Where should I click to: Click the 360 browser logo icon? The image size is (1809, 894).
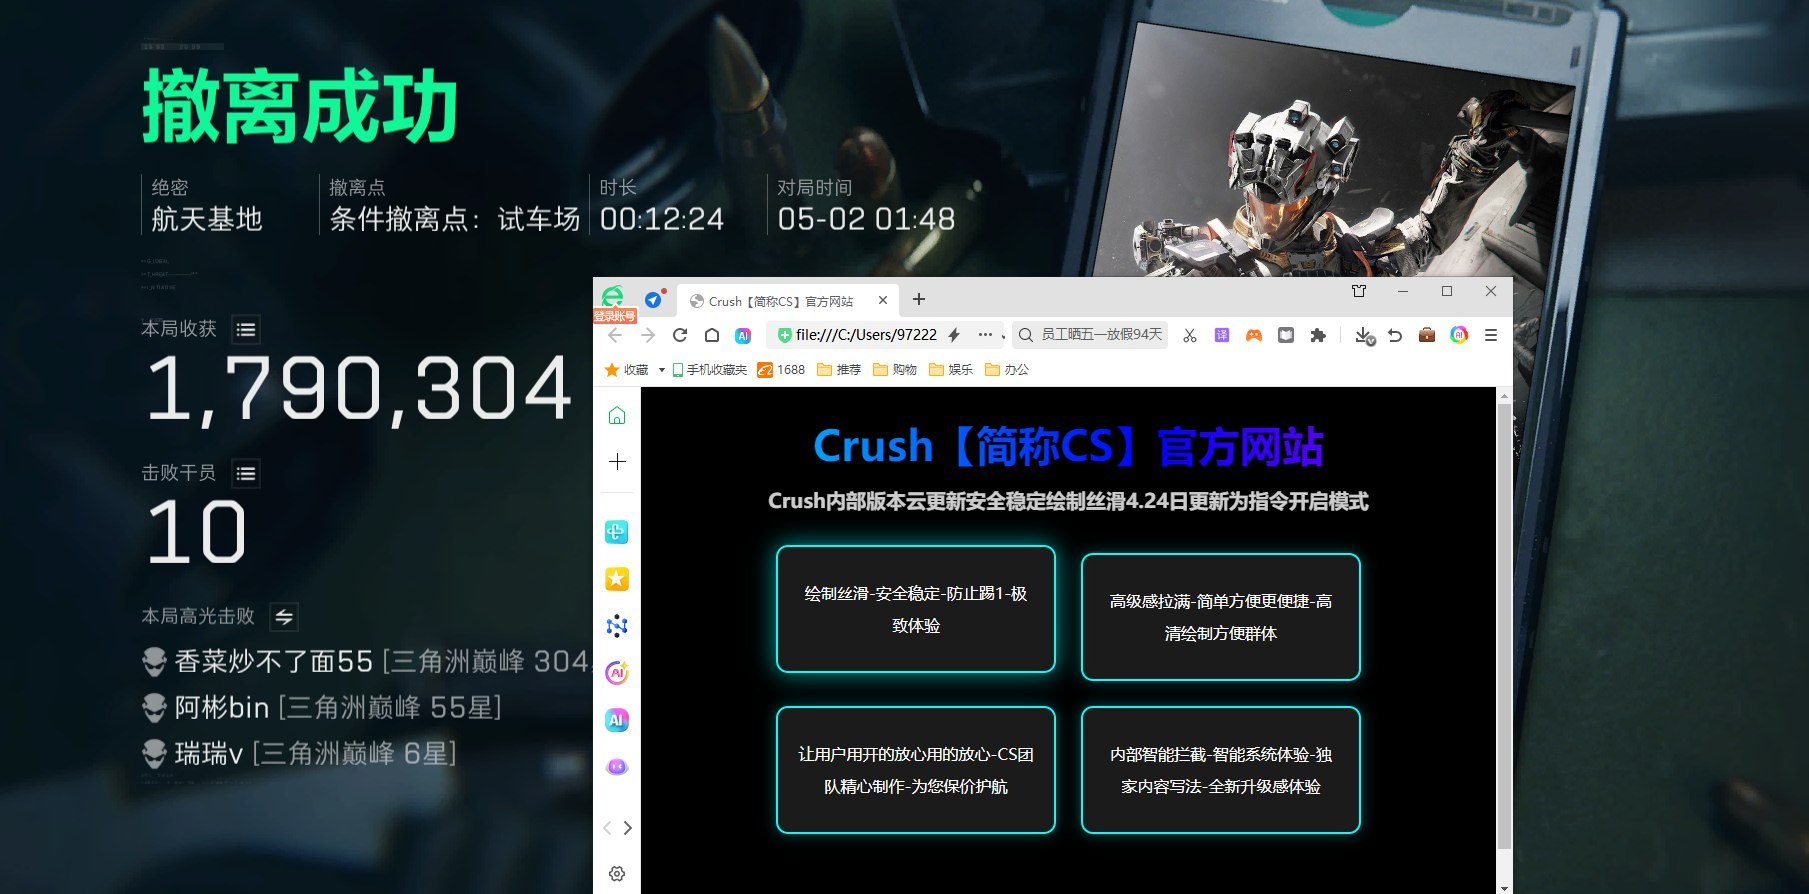(612, 296)
